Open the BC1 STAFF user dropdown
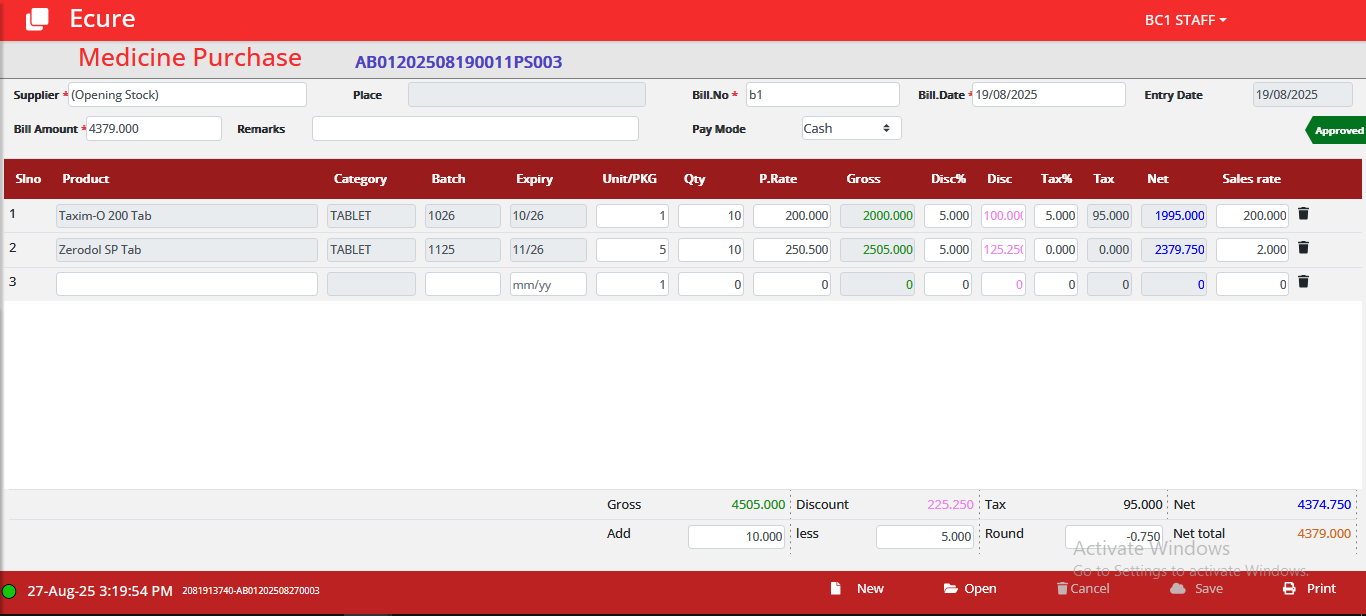1366x616 pixels. [1185, 20]
